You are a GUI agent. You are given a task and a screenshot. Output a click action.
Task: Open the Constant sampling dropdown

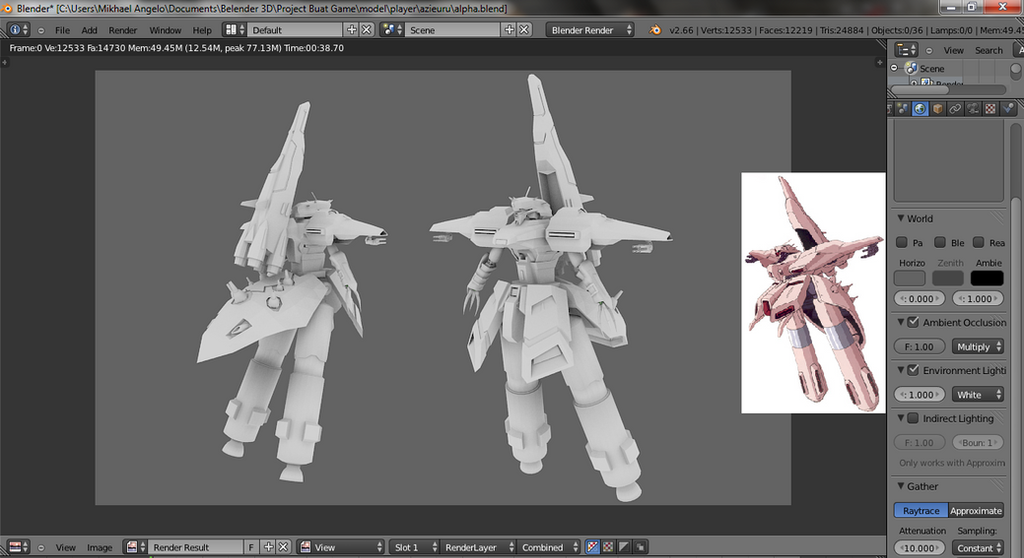(x=977, y=548)
